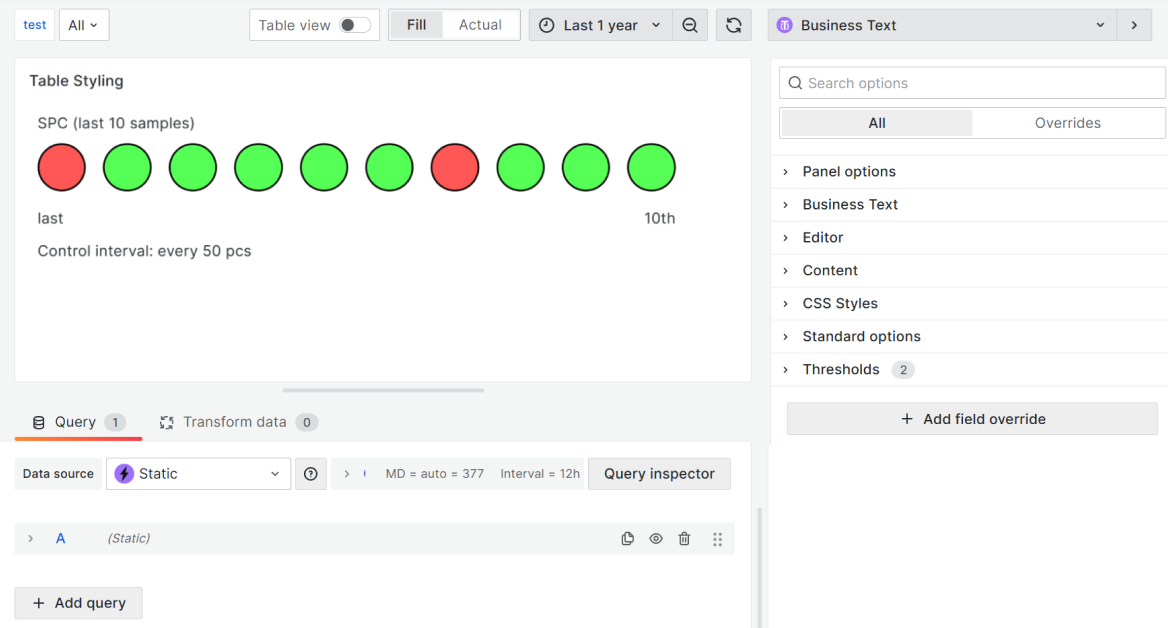Click the zoom out time range icon
1168x628 pixels.
(x=690, y=25)
